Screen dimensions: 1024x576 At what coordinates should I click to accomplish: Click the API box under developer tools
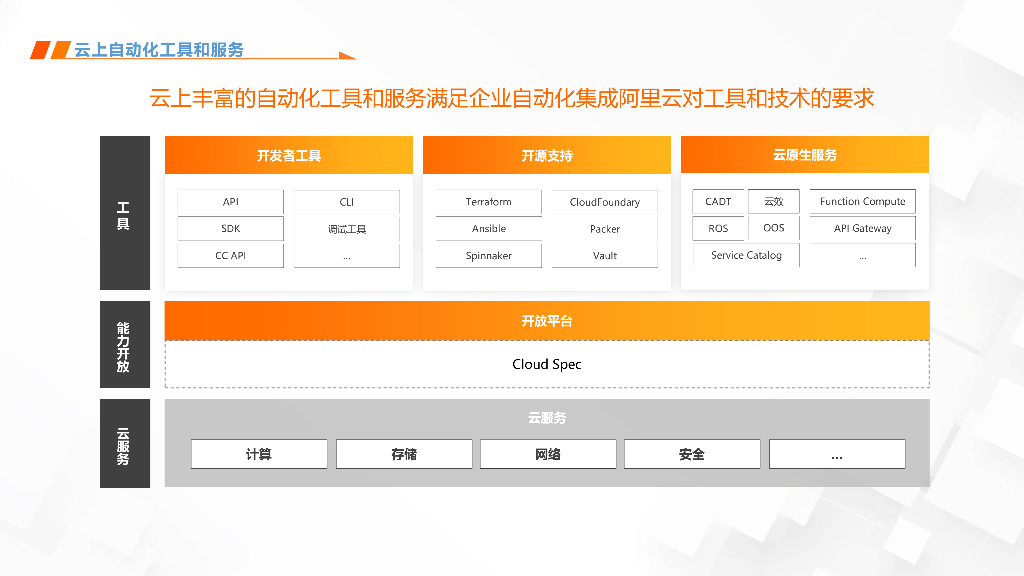pos(231,202)
